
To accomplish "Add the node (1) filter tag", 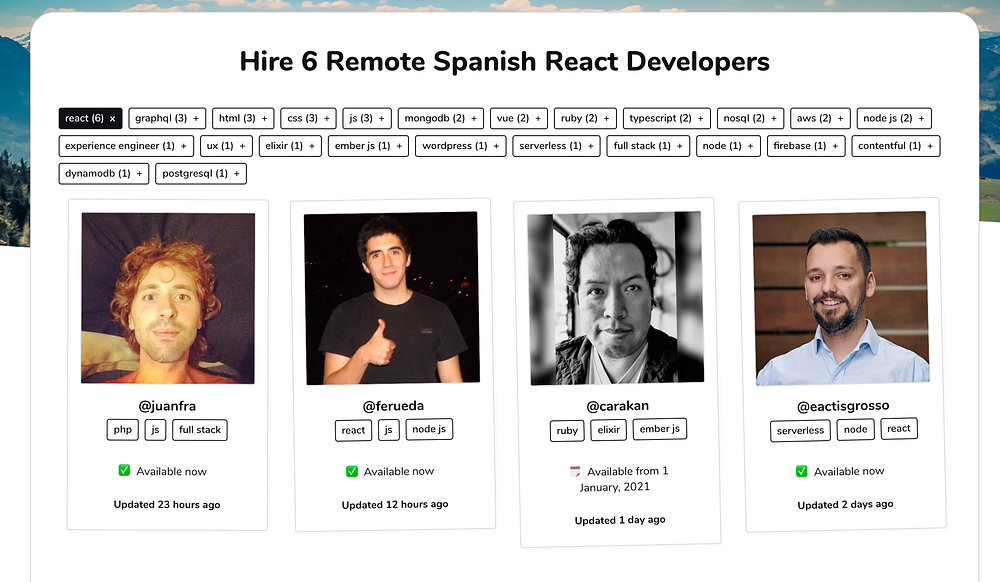I will click(728, 146).
